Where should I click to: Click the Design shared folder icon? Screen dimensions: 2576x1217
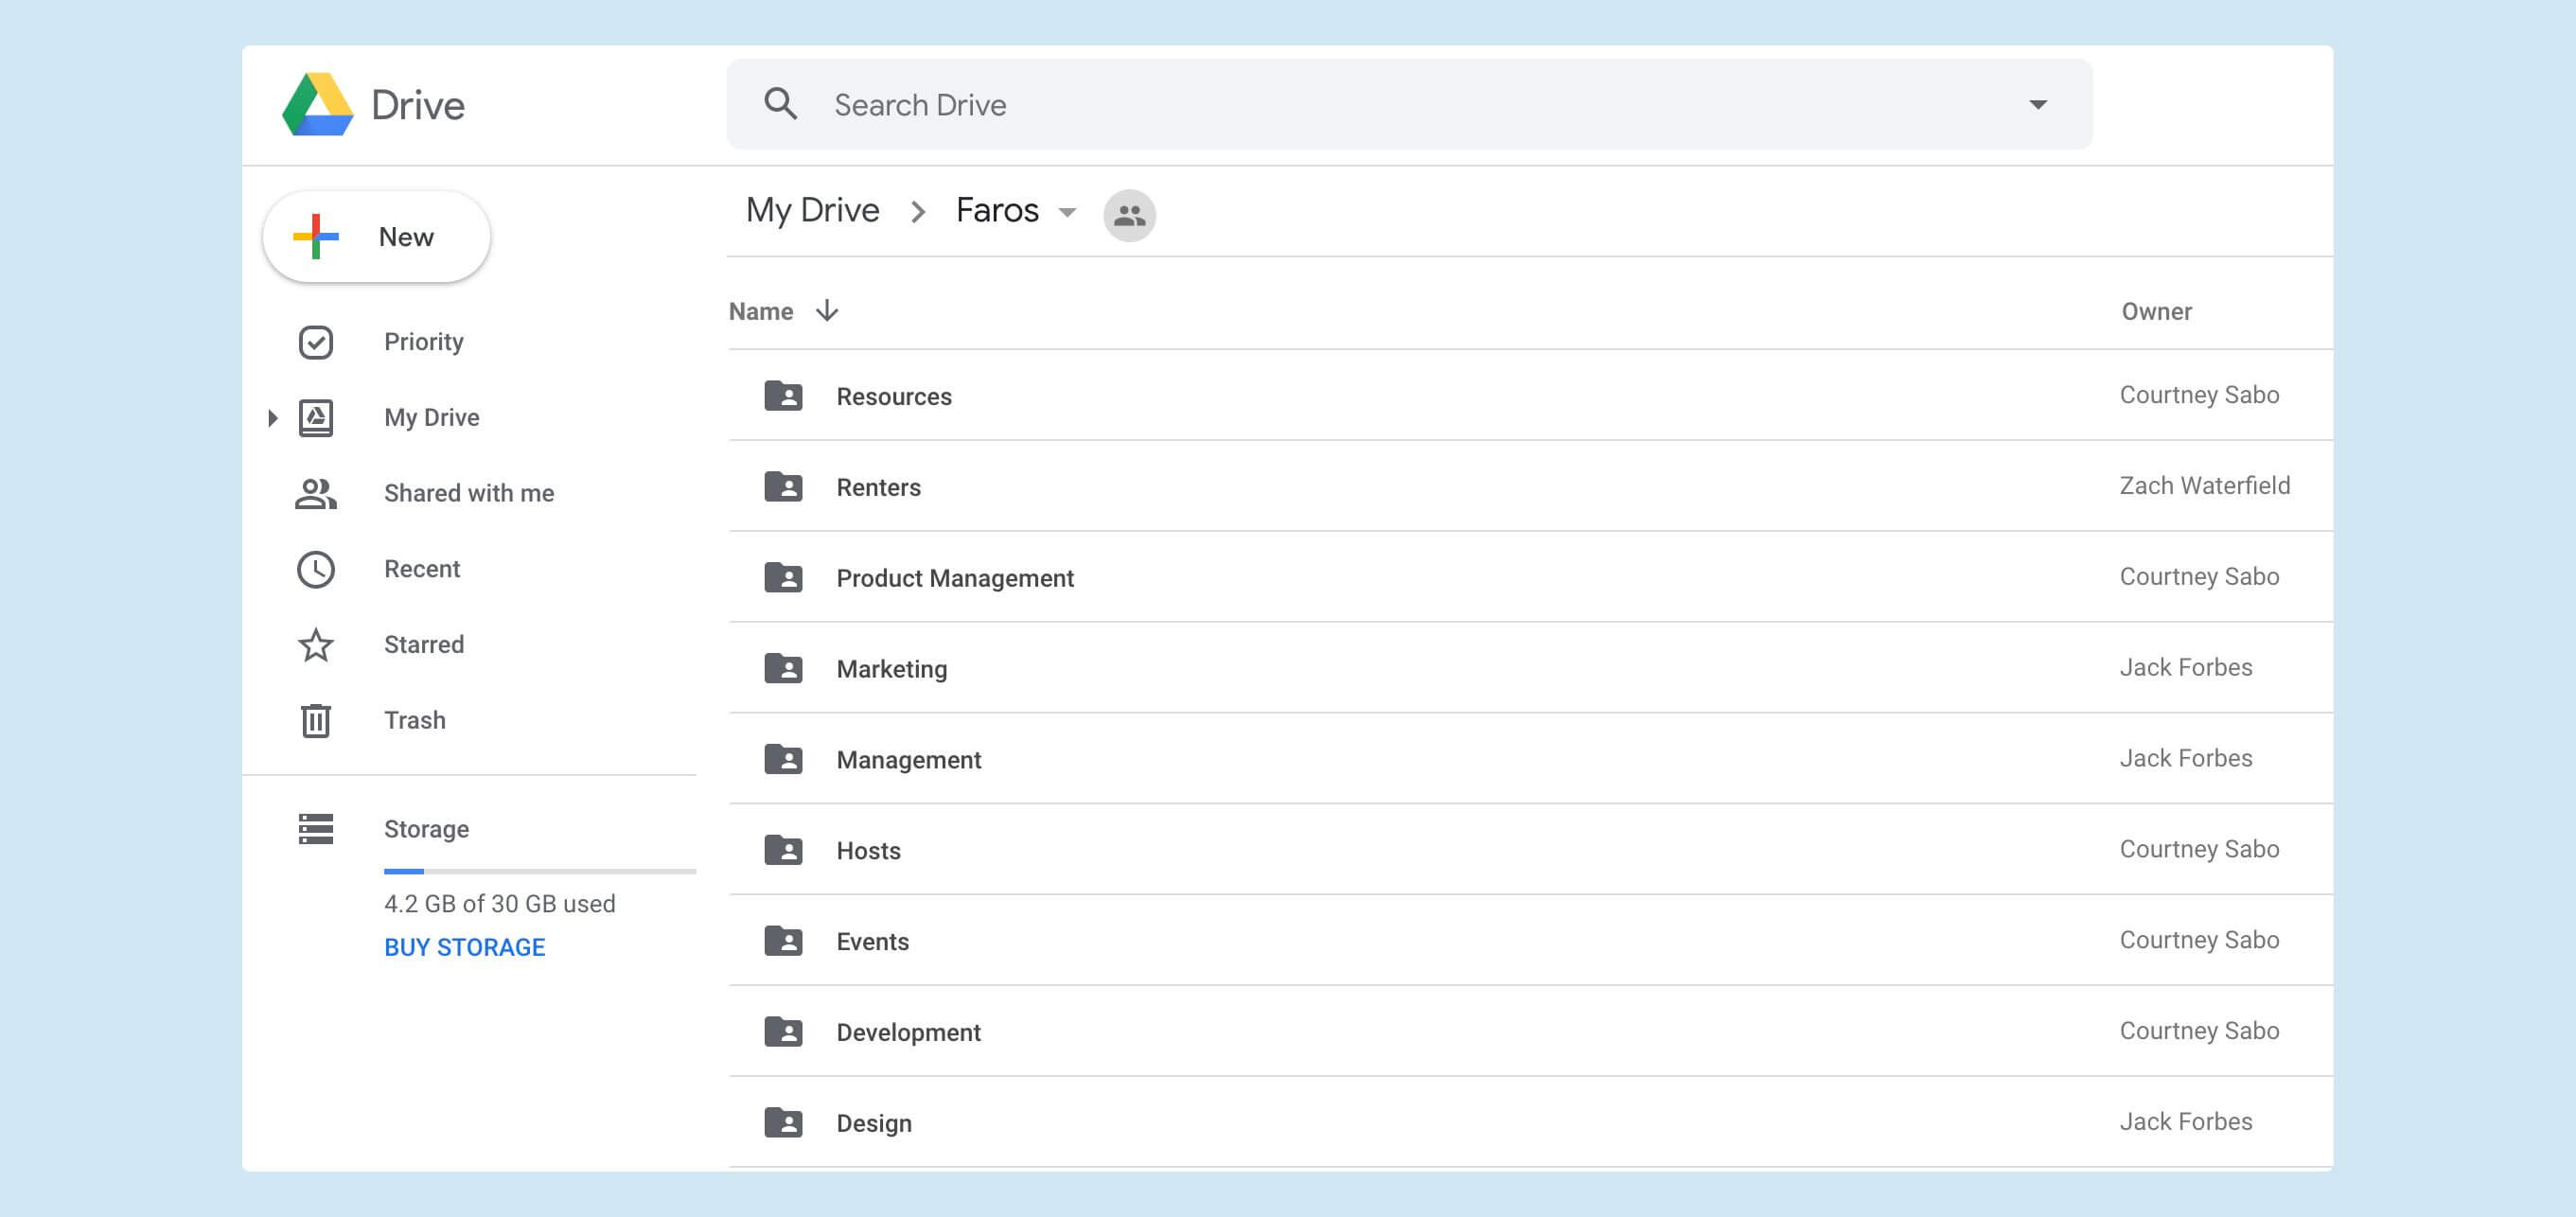tap(783, 1124)
